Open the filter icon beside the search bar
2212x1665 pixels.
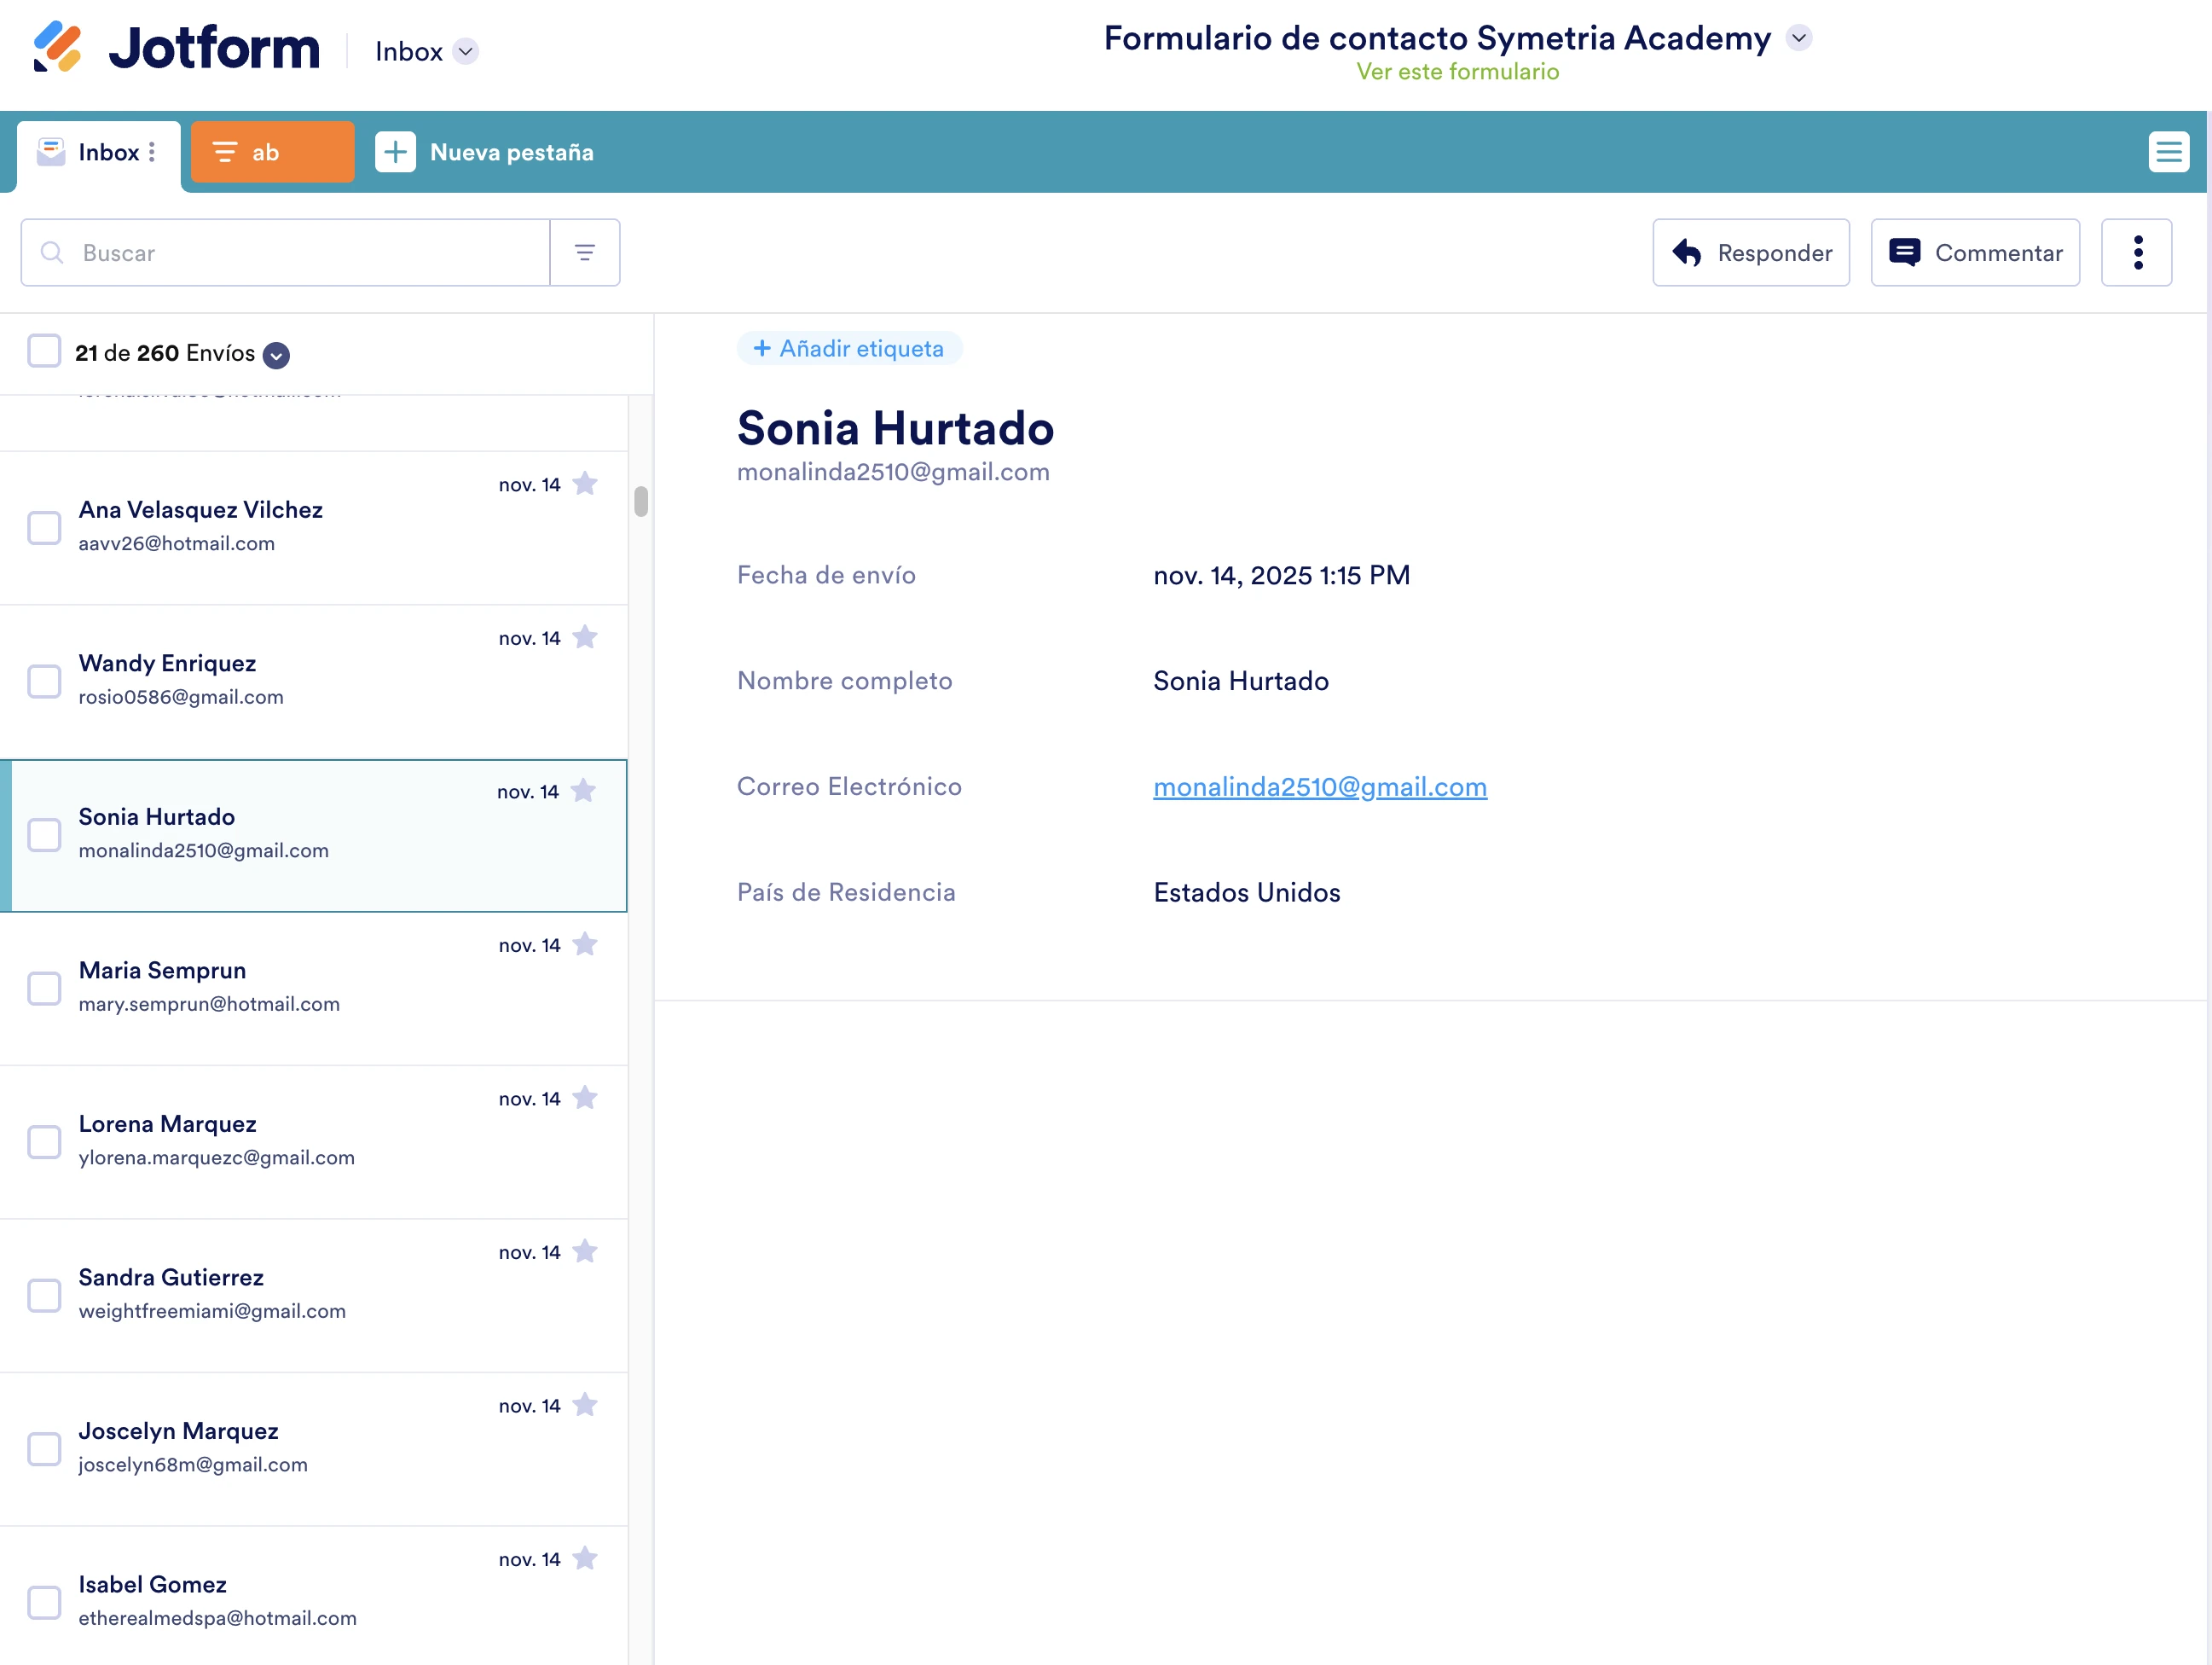[x=585, y=252]
